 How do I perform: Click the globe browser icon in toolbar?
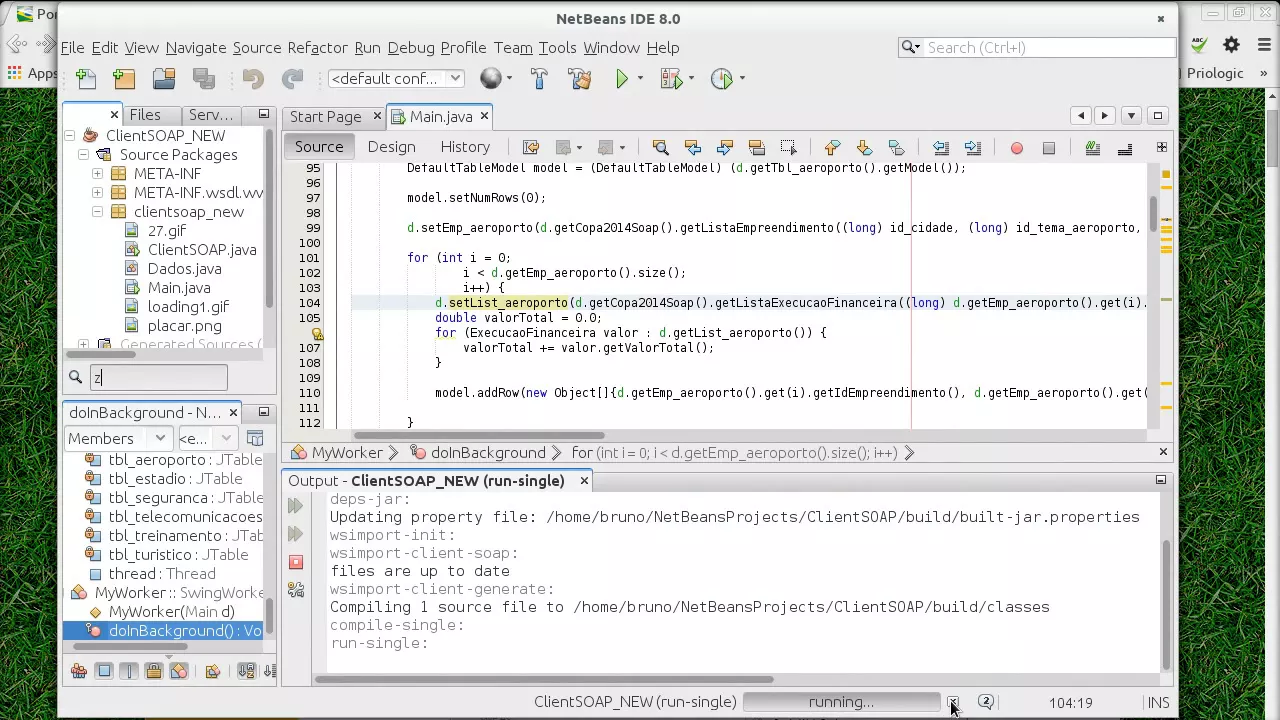click(x=490, y=78)
